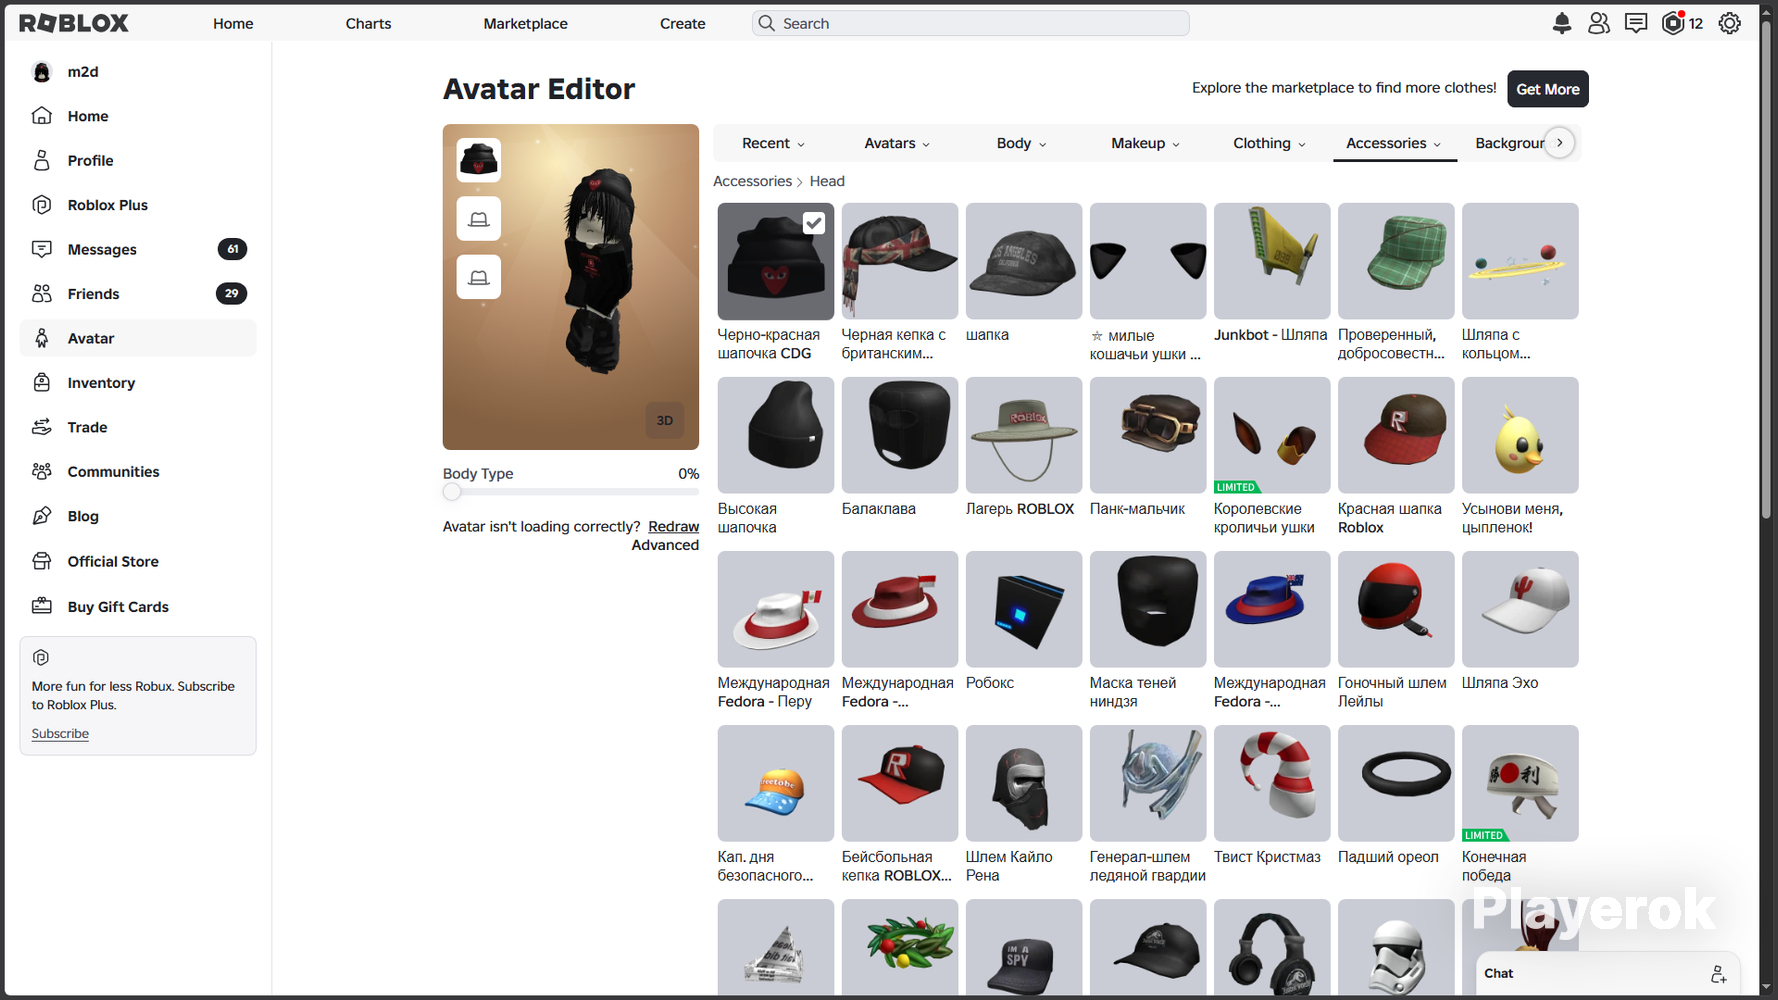Open the notifications bell icon
This screenshot has height=1000, width=1778.
pos(1562,23)
